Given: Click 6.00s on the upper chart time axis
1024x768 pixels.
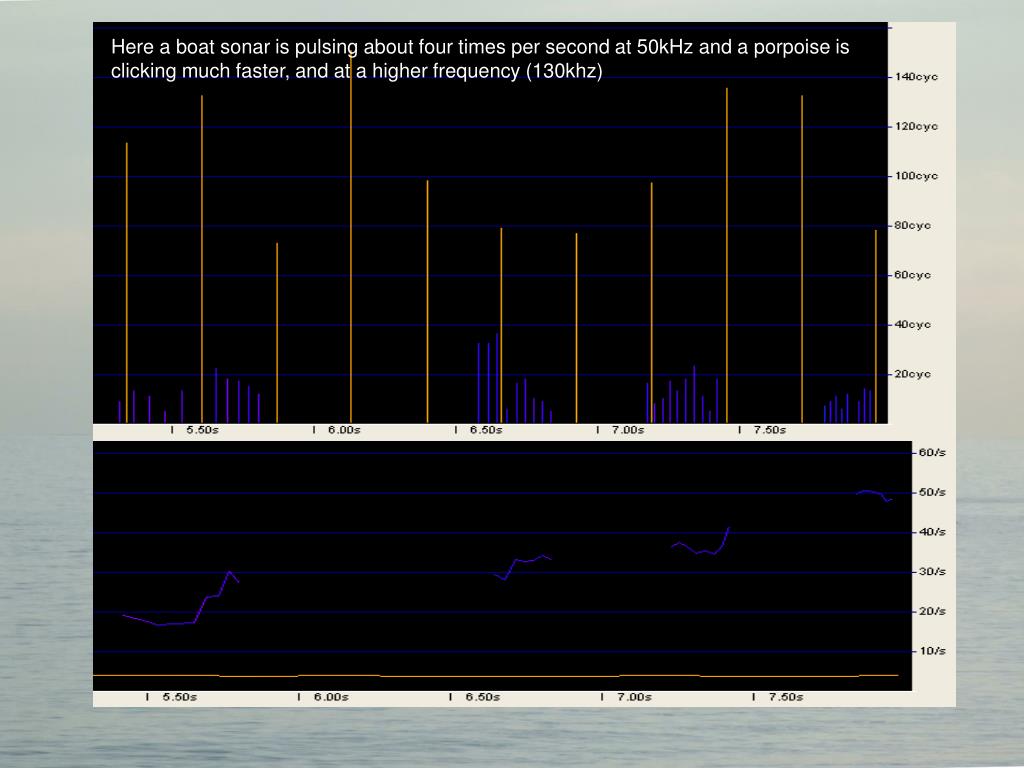Looking at the screenshot, I should pos(344,430).
